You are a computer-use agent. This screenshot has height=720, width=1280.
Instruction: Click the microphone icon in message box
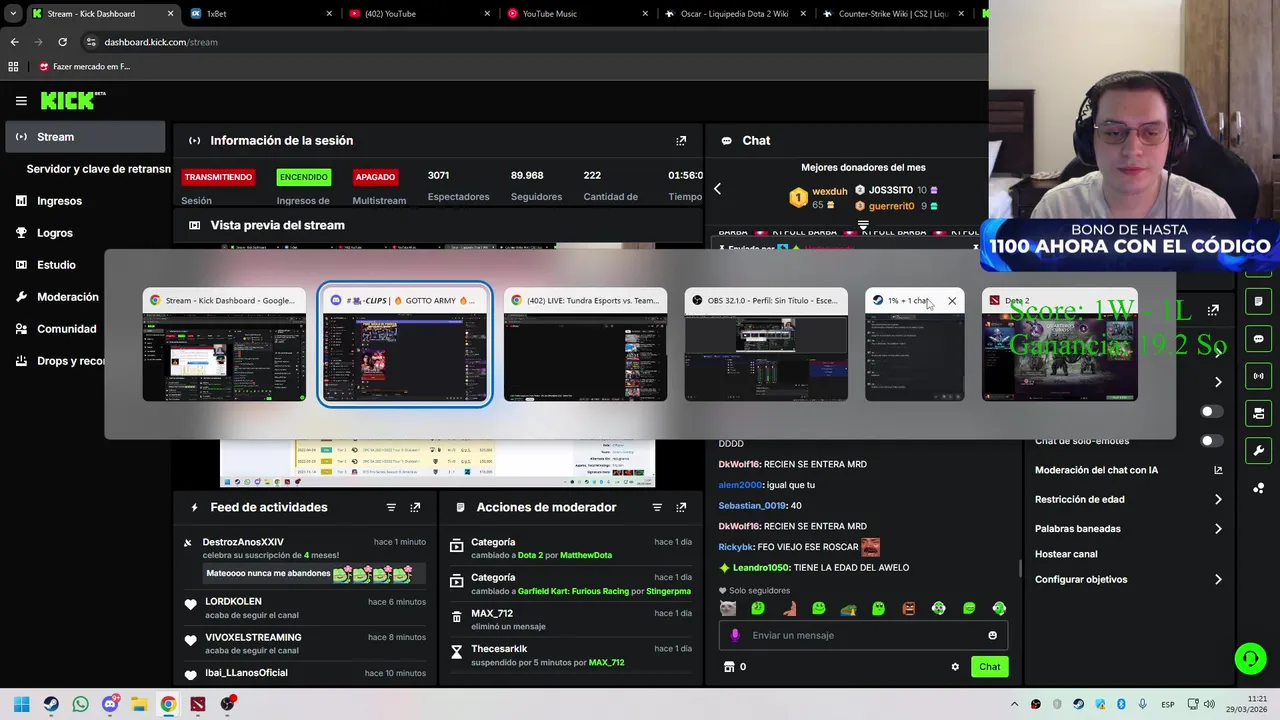(x=735, y=635)
